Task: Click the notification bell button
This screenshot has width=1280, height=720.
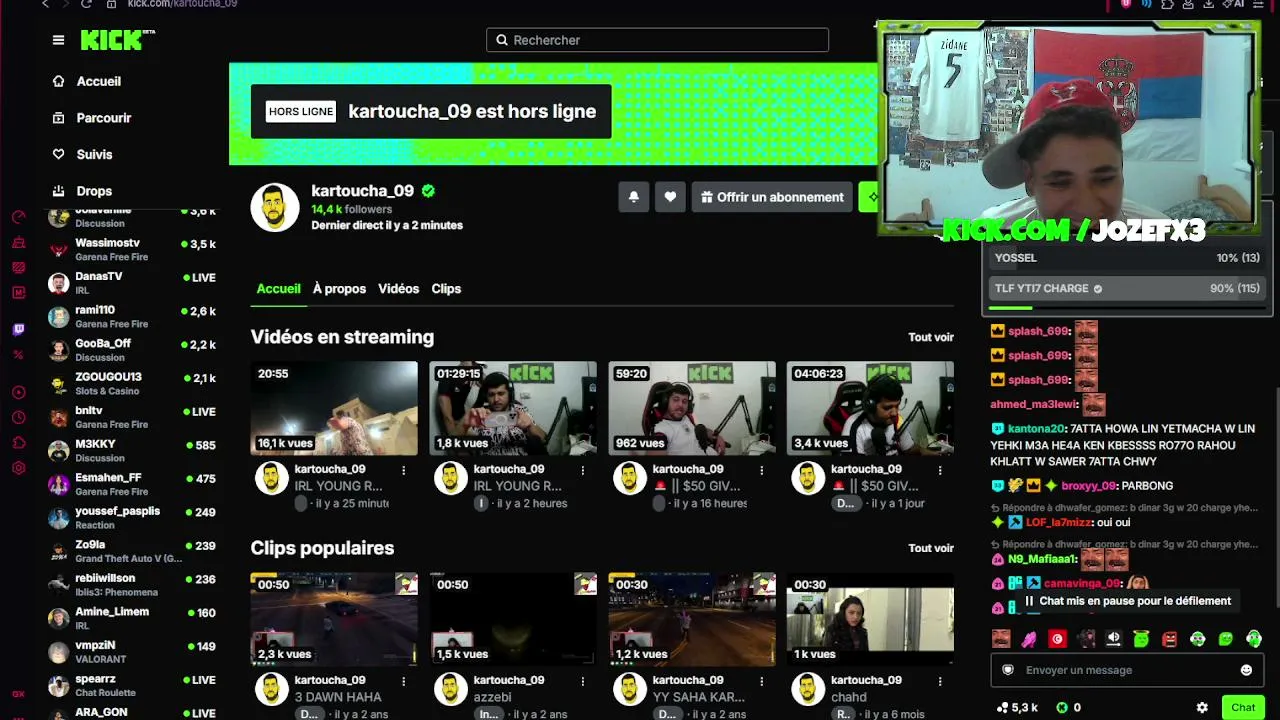Action: click(x=633, y=197)
